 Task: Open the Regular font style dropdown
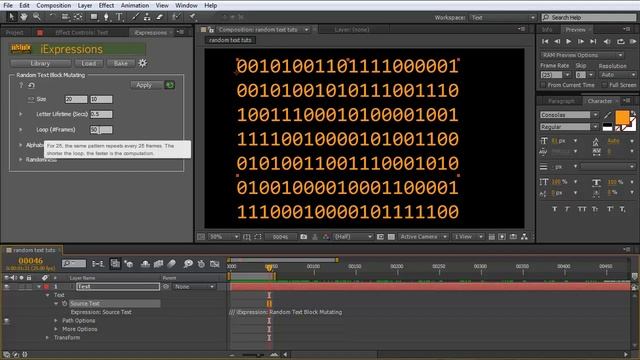[x=569, y=127]
